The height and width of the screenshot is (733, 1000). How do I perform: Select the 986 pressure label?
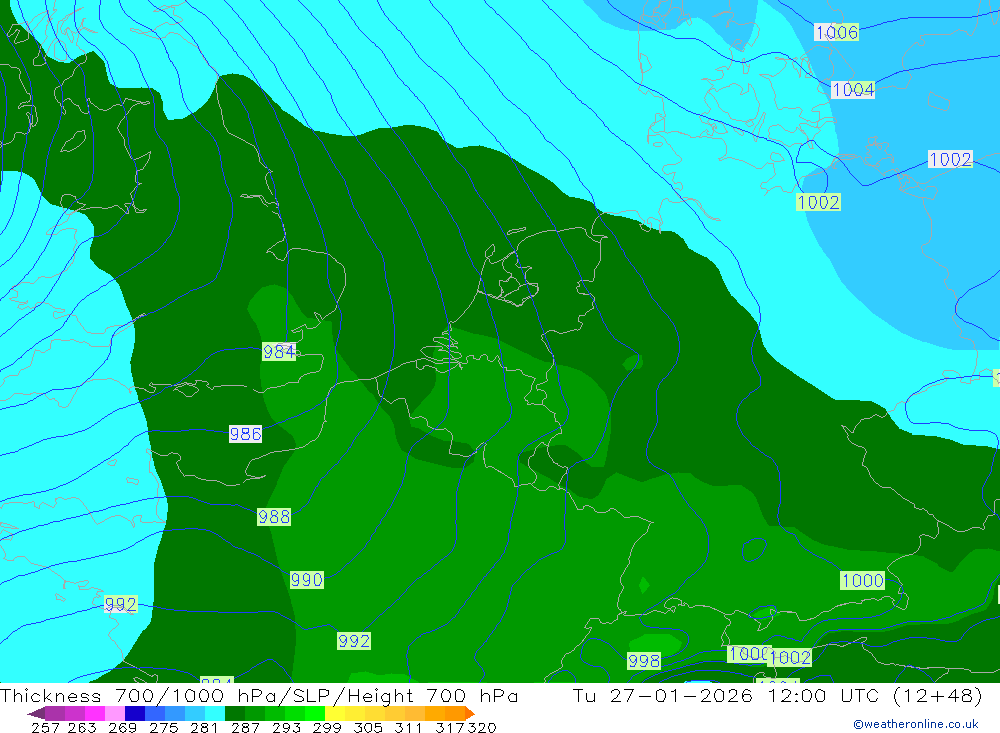pyautogui.click(x=246, y=434)
